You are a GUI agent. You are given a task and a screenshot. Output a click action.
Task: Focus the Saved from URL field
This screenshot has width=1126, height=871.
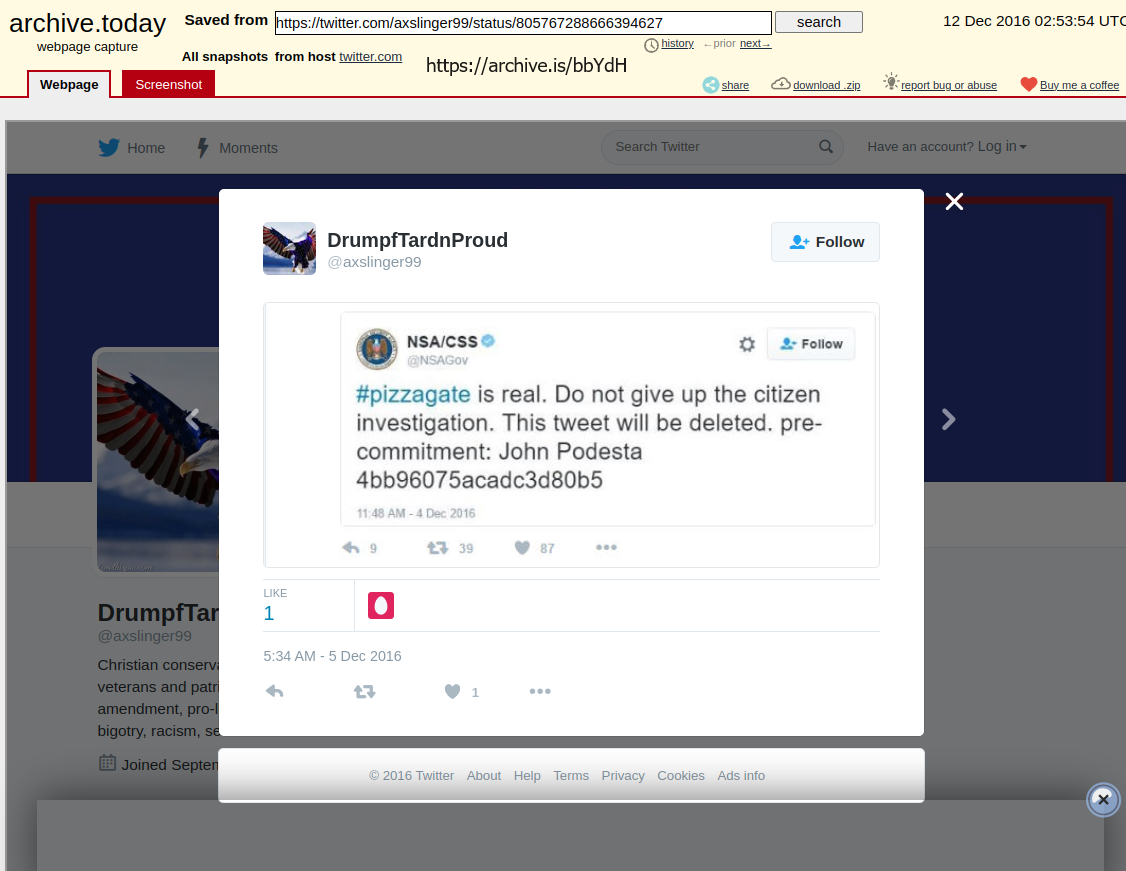point(524,23)
